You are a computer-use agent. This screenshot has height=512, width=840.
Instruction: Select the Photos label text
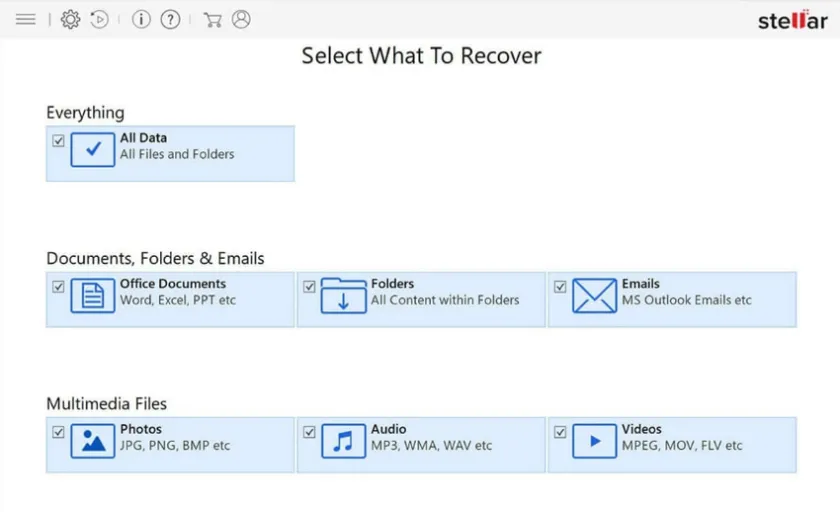tap(141, 429)
